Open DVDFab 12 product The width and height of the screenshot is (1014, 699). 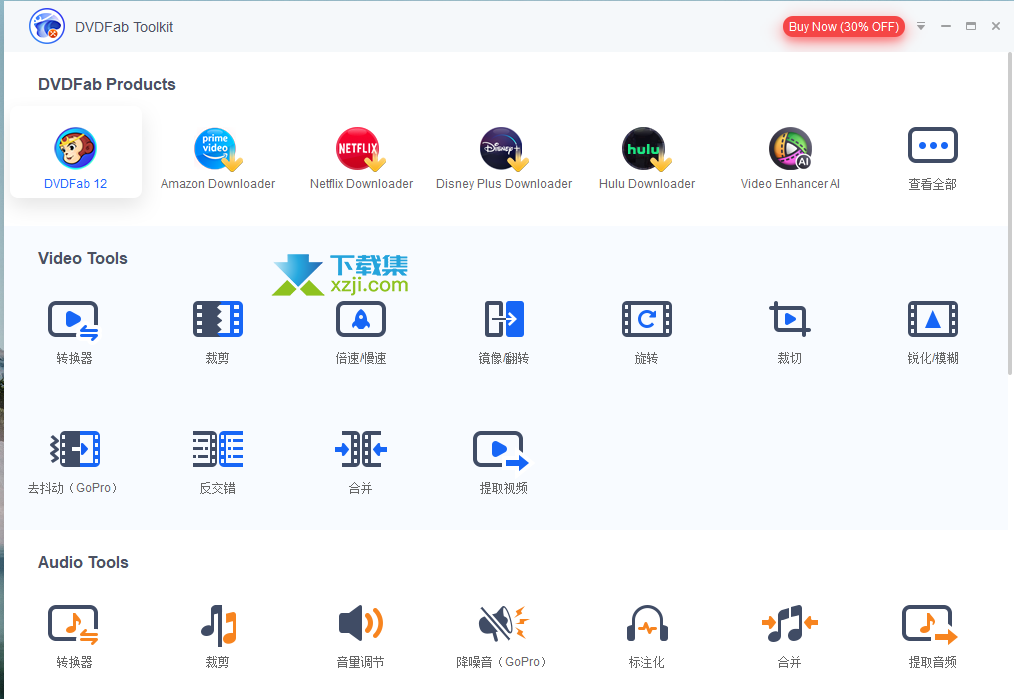coord(76,153)
